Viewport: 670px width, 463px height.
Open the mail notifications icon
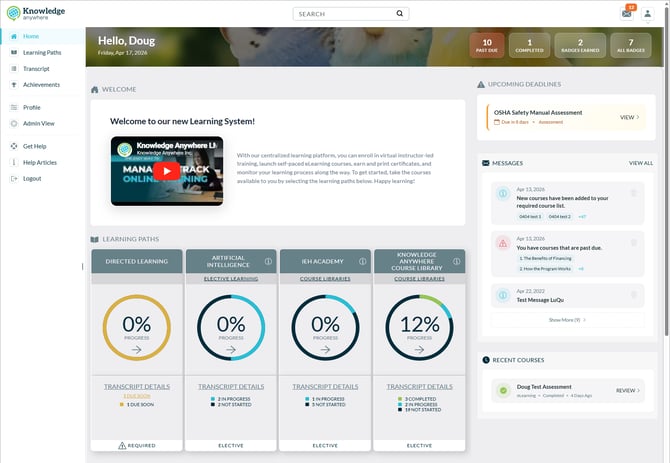tap(626, 14)
